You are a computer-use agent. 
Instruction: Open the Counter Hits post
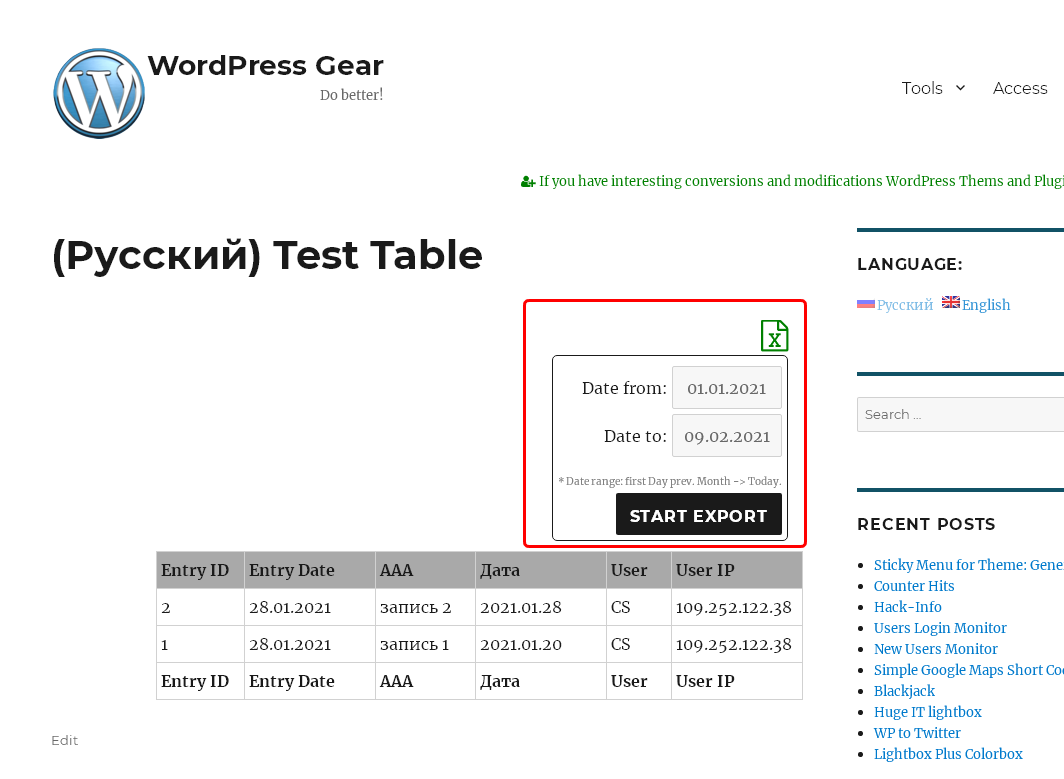click(913, 586)
